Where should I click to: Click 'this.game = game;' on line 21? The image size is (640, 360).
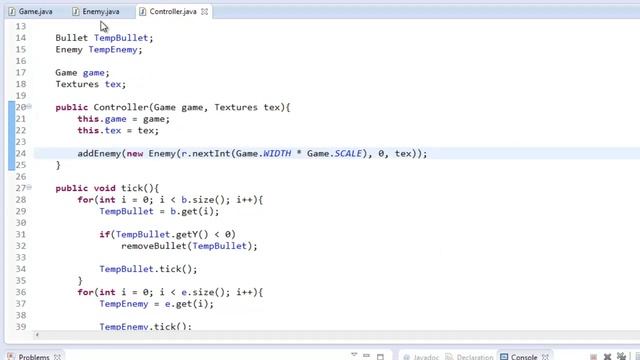(x=123, y=119)
